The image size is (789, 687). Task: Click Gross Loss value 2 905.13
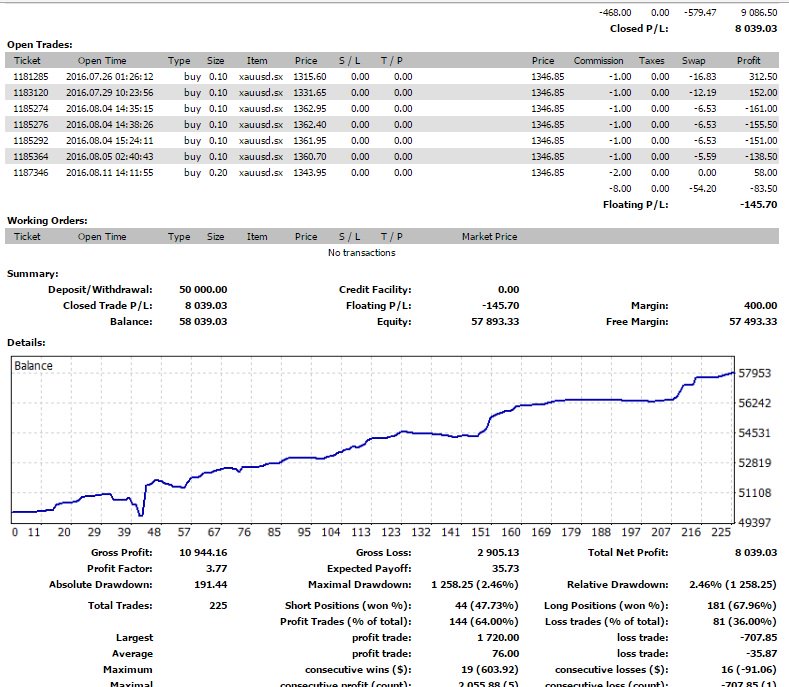pyautogui.click(x=498, y=553)
